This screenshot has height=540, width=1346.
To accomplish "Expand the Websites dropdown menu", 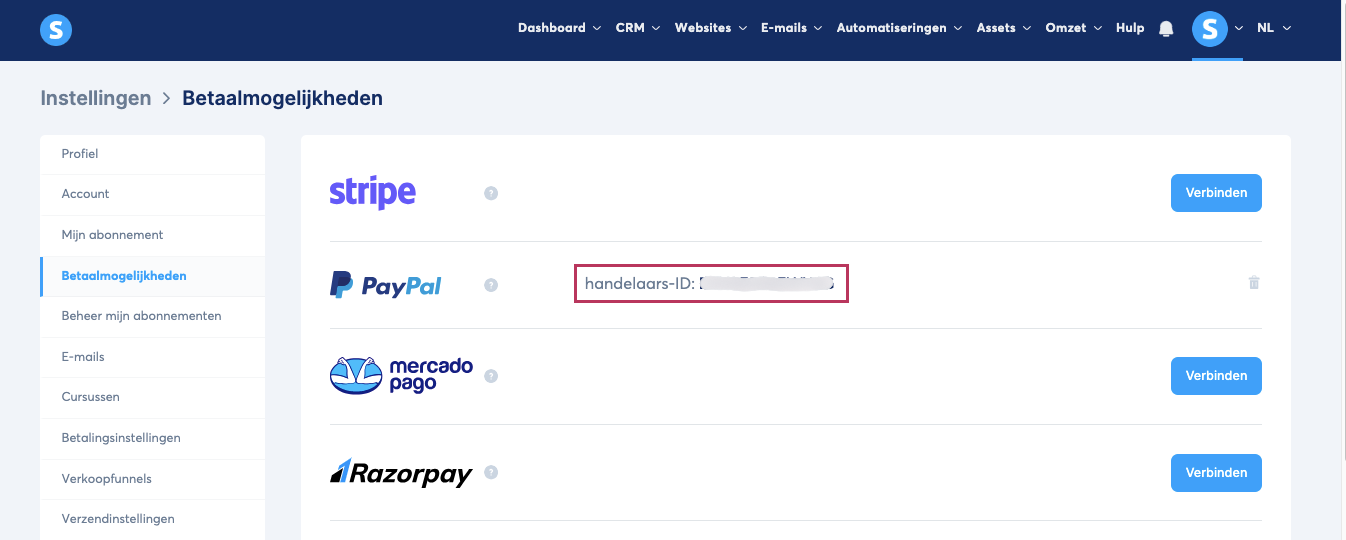I will click(x=711, y=28).
